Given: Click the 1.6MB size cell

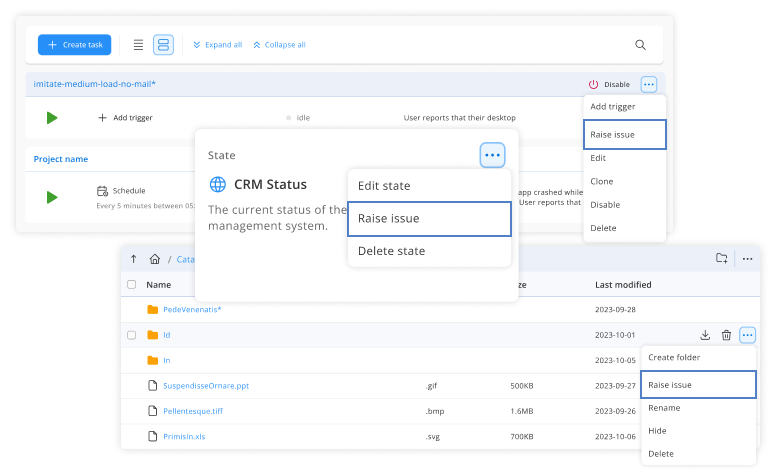Looking at the screenshot, I should [522, 411].
